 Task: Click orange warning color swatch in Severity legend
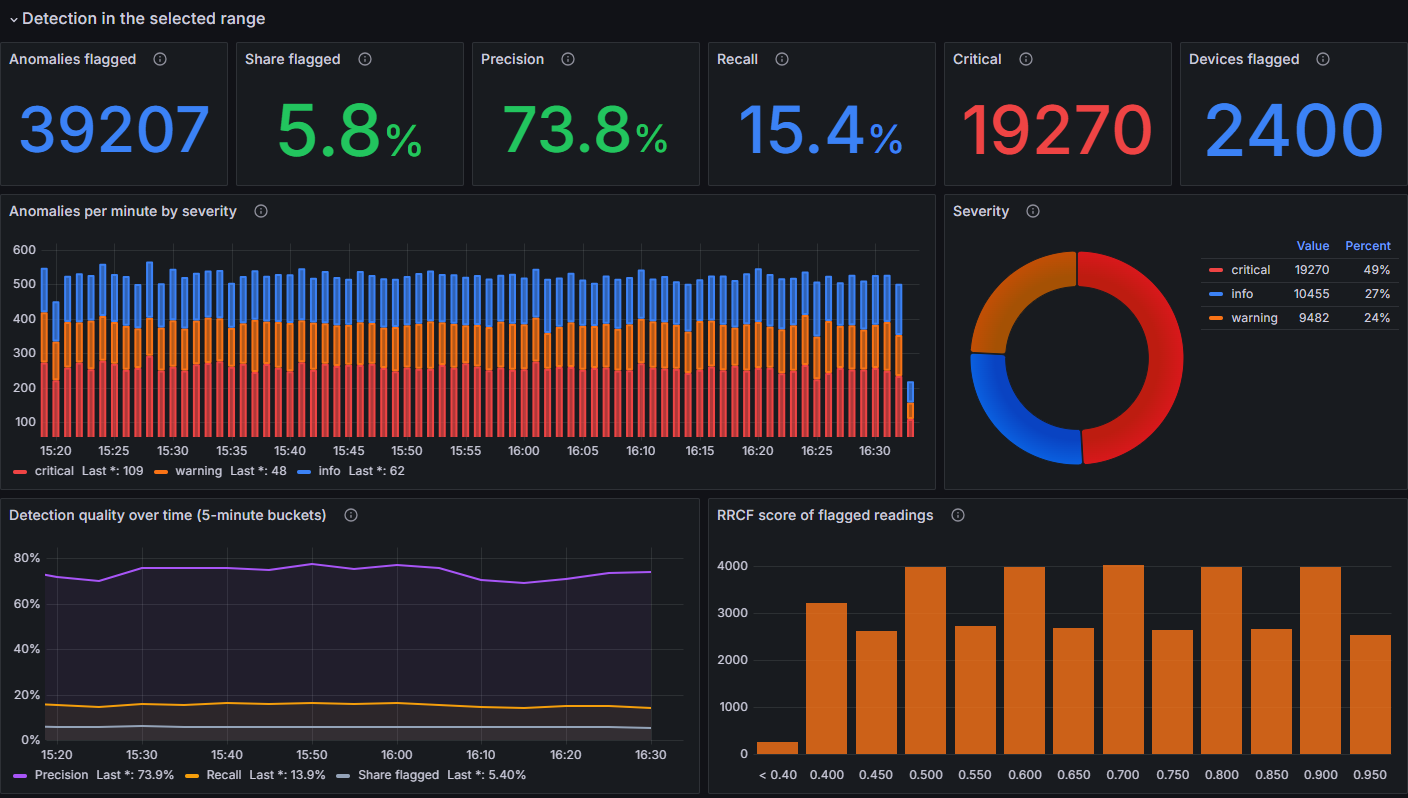pos(1216,318)
